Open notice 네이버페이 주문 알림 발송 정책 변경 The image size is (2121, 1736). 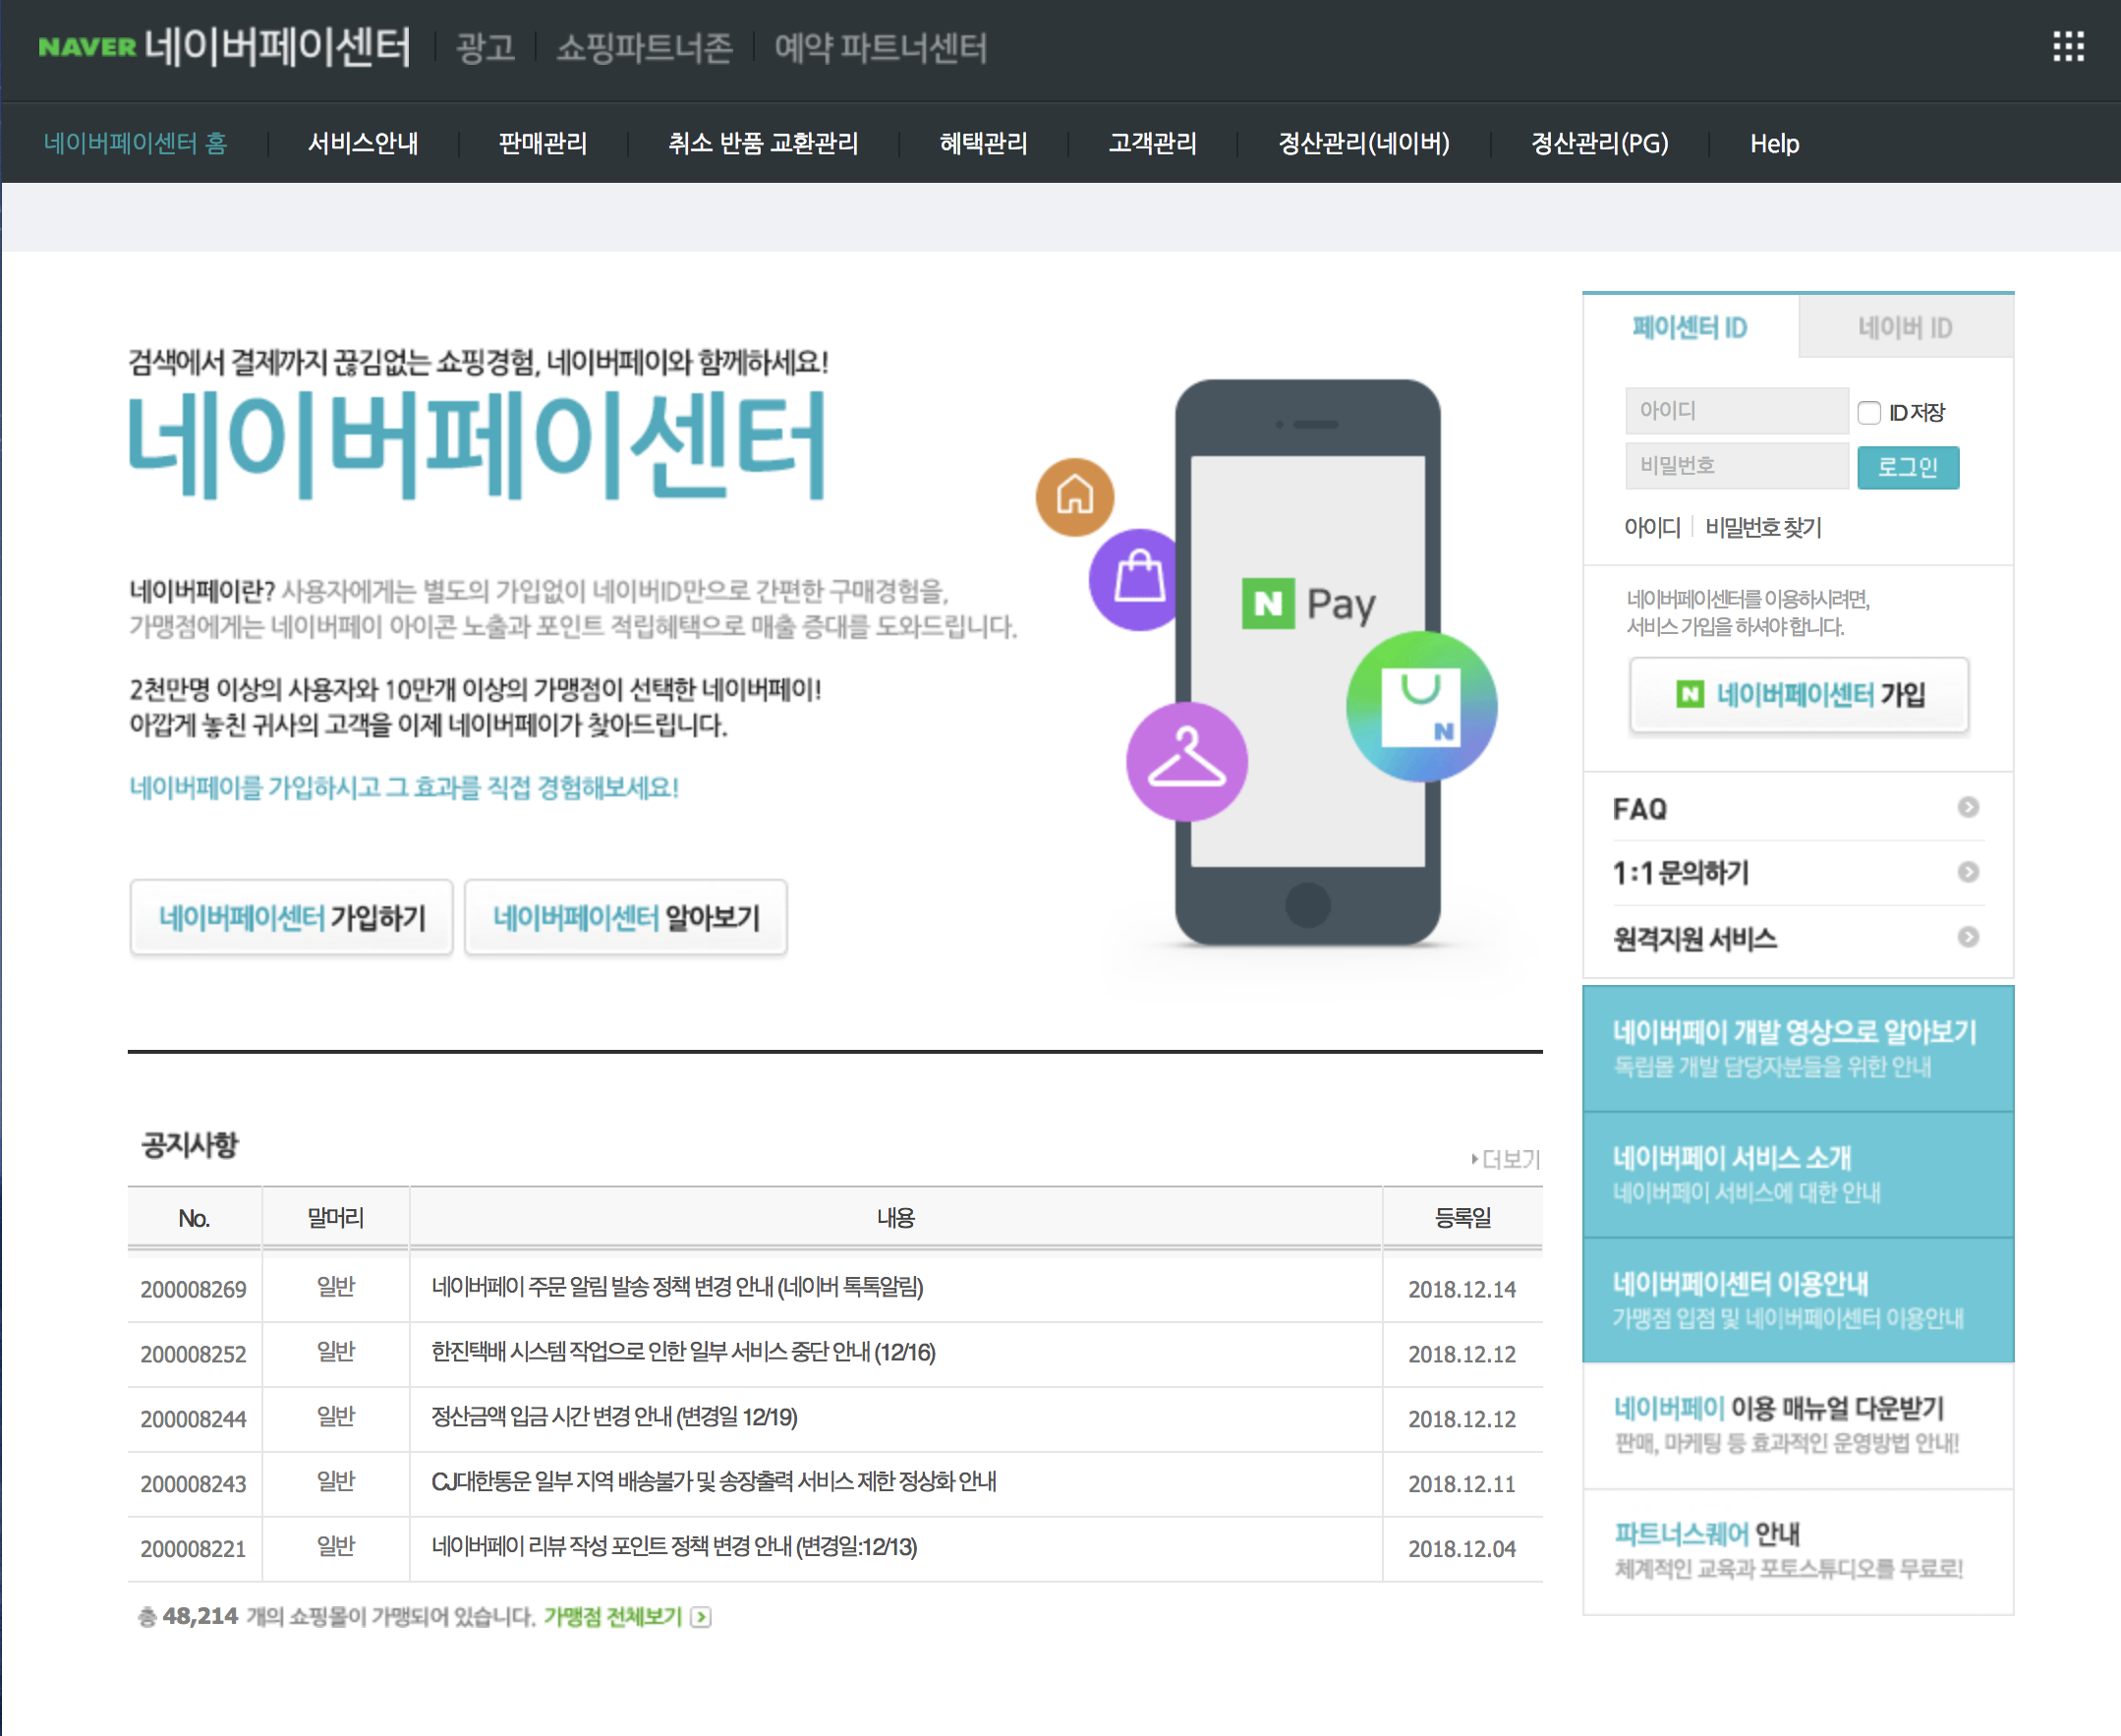click(x=677, y=1287)
